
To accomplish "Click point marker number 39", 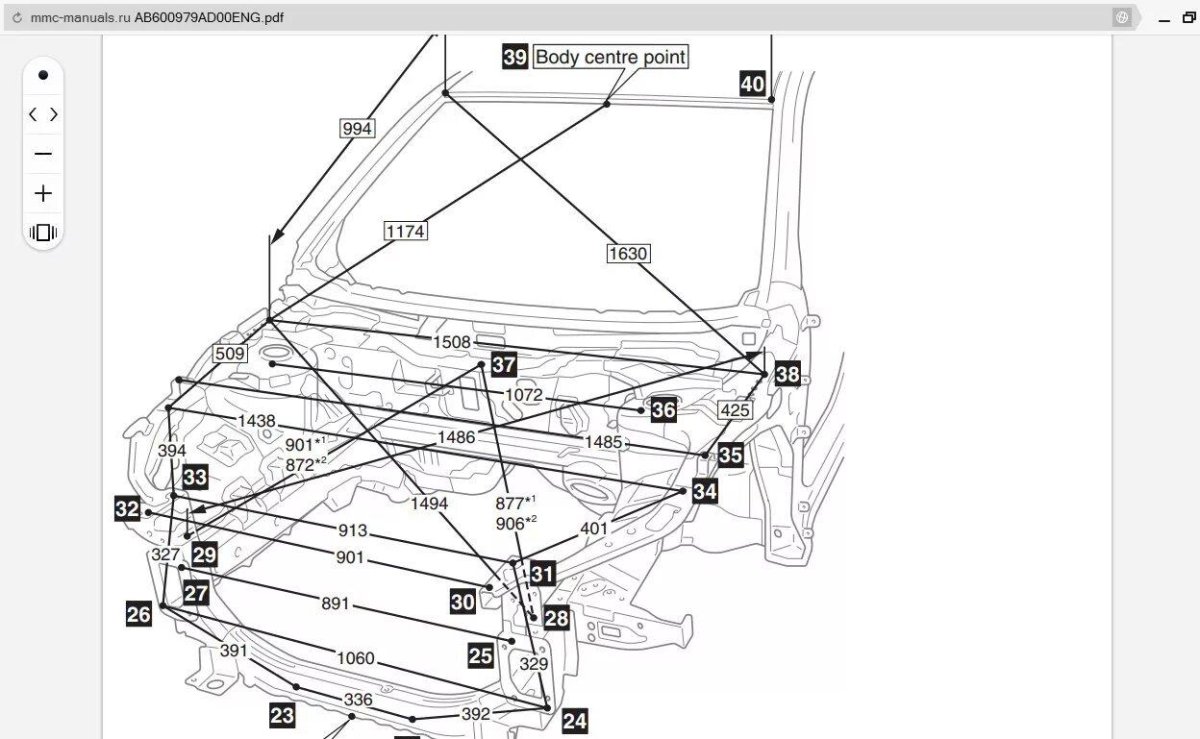I will [515, 57].
